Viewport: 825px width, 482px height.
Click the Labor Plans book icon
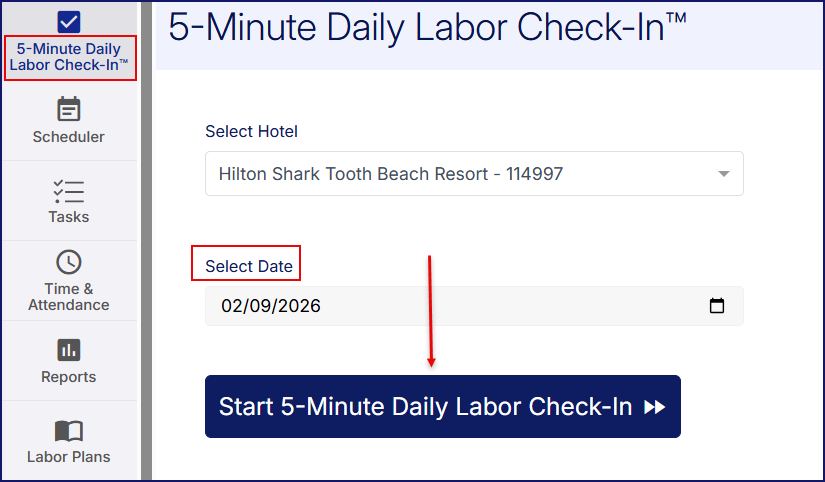(68, 431)
